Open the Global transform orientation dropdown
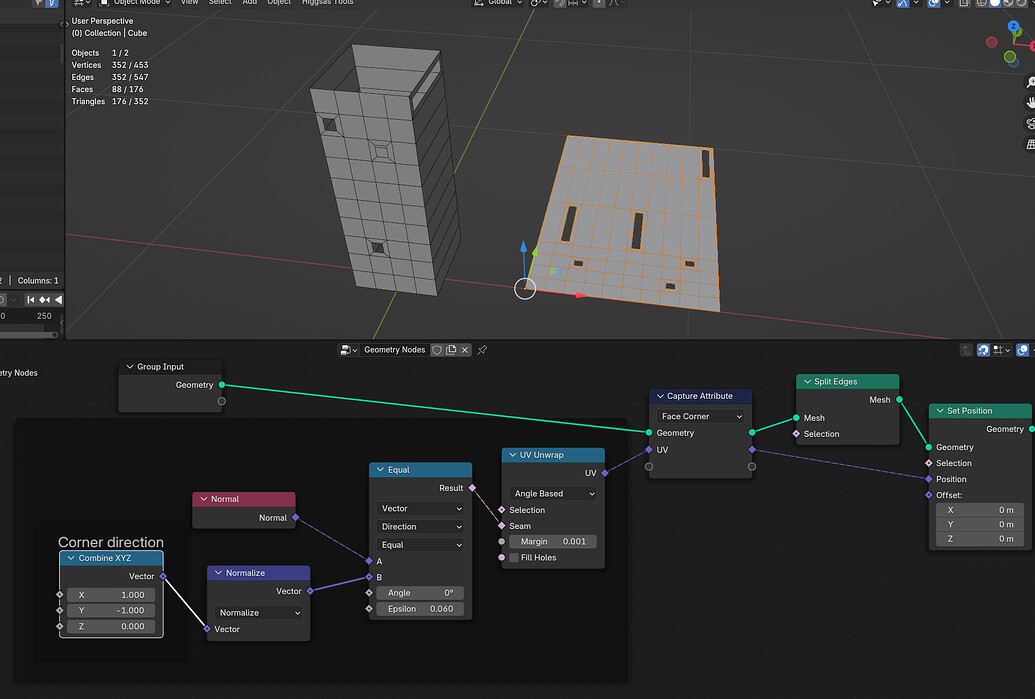This screenshot has width=1035, height=699. pyautogui.click(x=498, y=3)
